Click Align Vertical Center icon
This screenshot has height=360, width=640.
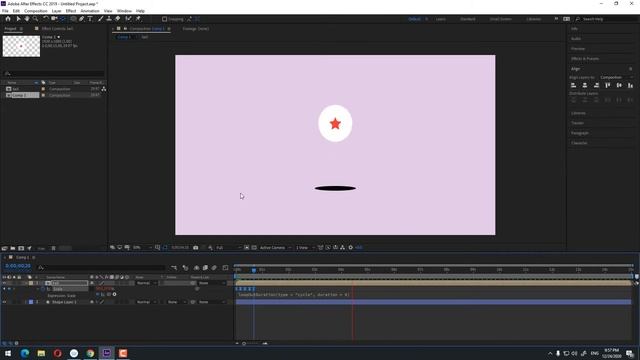click(x=619, y=85)
